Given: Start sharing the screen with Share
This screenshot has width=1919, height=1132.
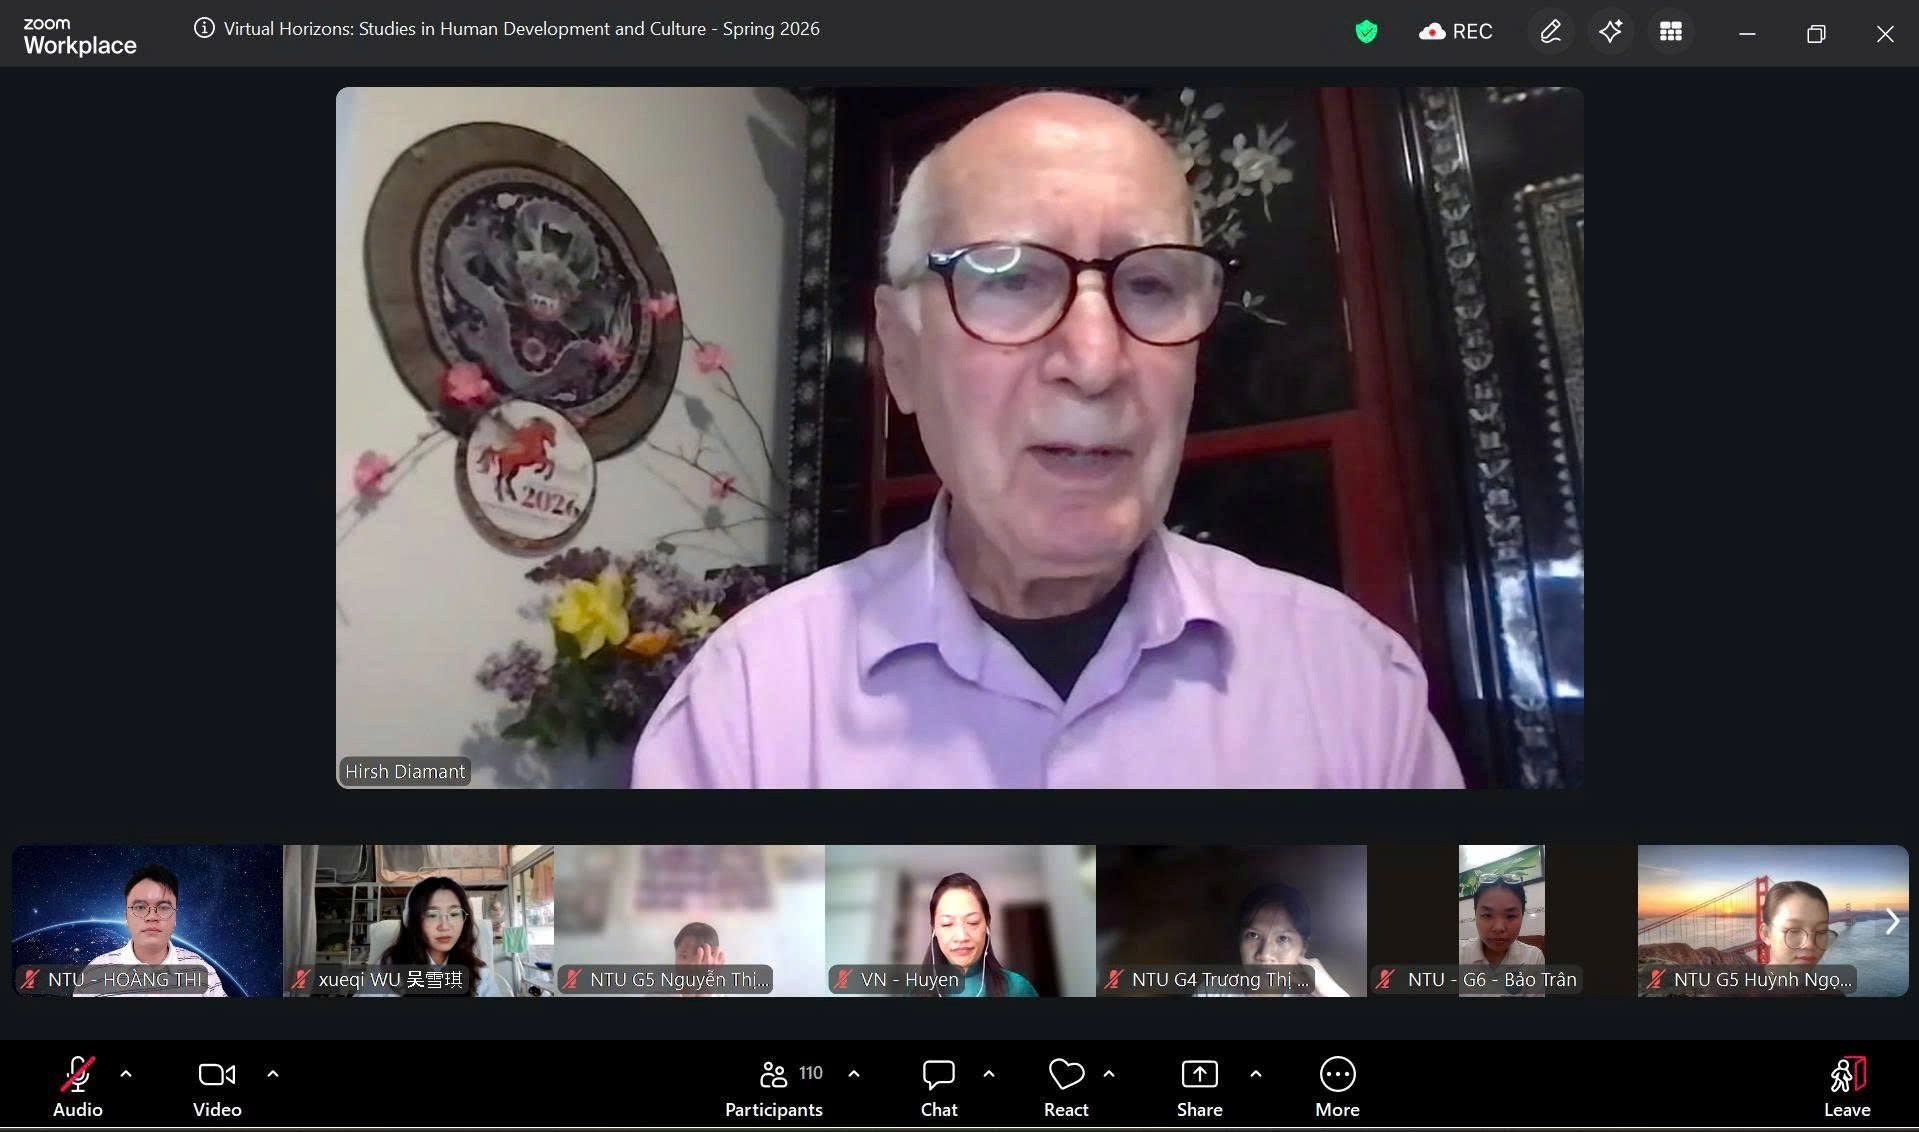Looking at the screenshot, I should (1199, 1086).
